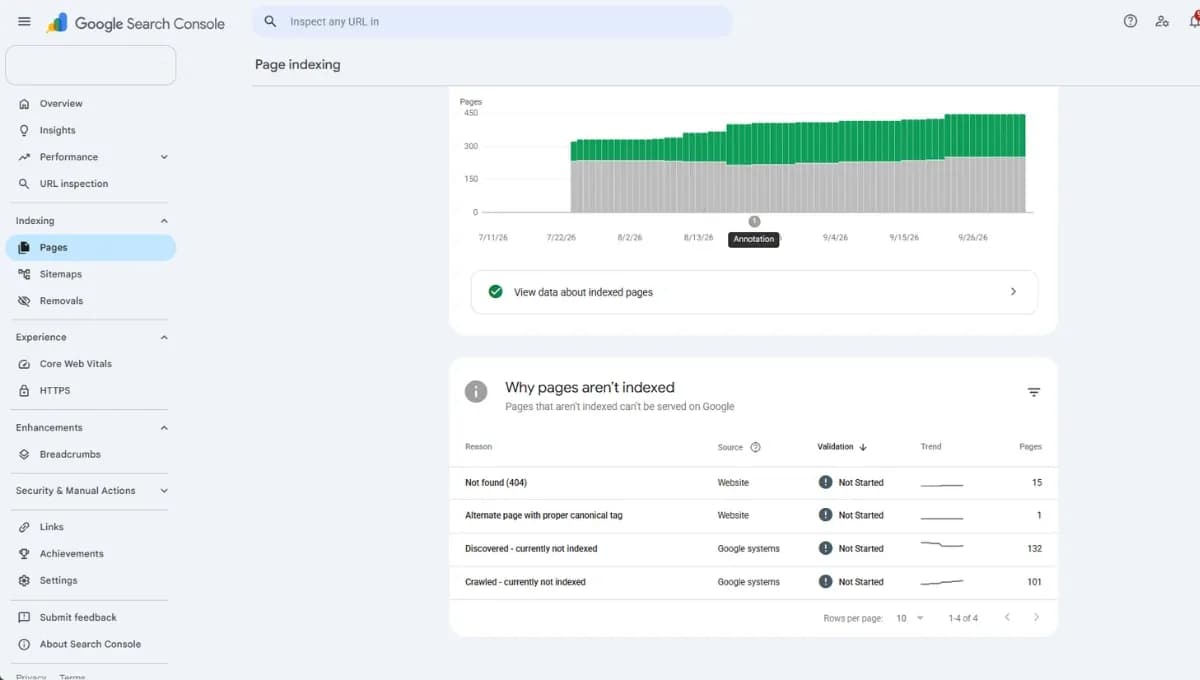
Task: Open the notifications bell icon
Action: pyautogui.click(x=1194, y=21)
